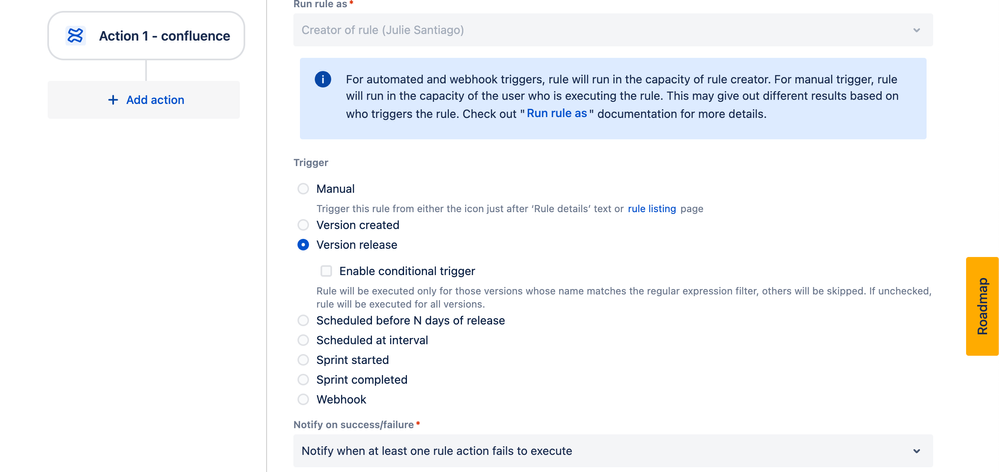
Task: Select the Version created trigger
Action: pyautogui.click(x=303, y=225)
